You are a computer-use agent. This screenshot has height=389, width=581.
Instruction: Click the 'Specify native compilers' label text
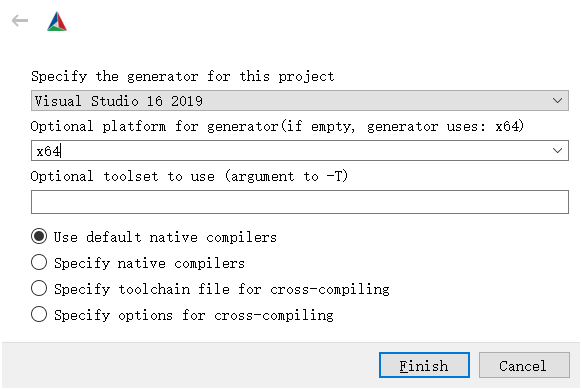point(149,263)
